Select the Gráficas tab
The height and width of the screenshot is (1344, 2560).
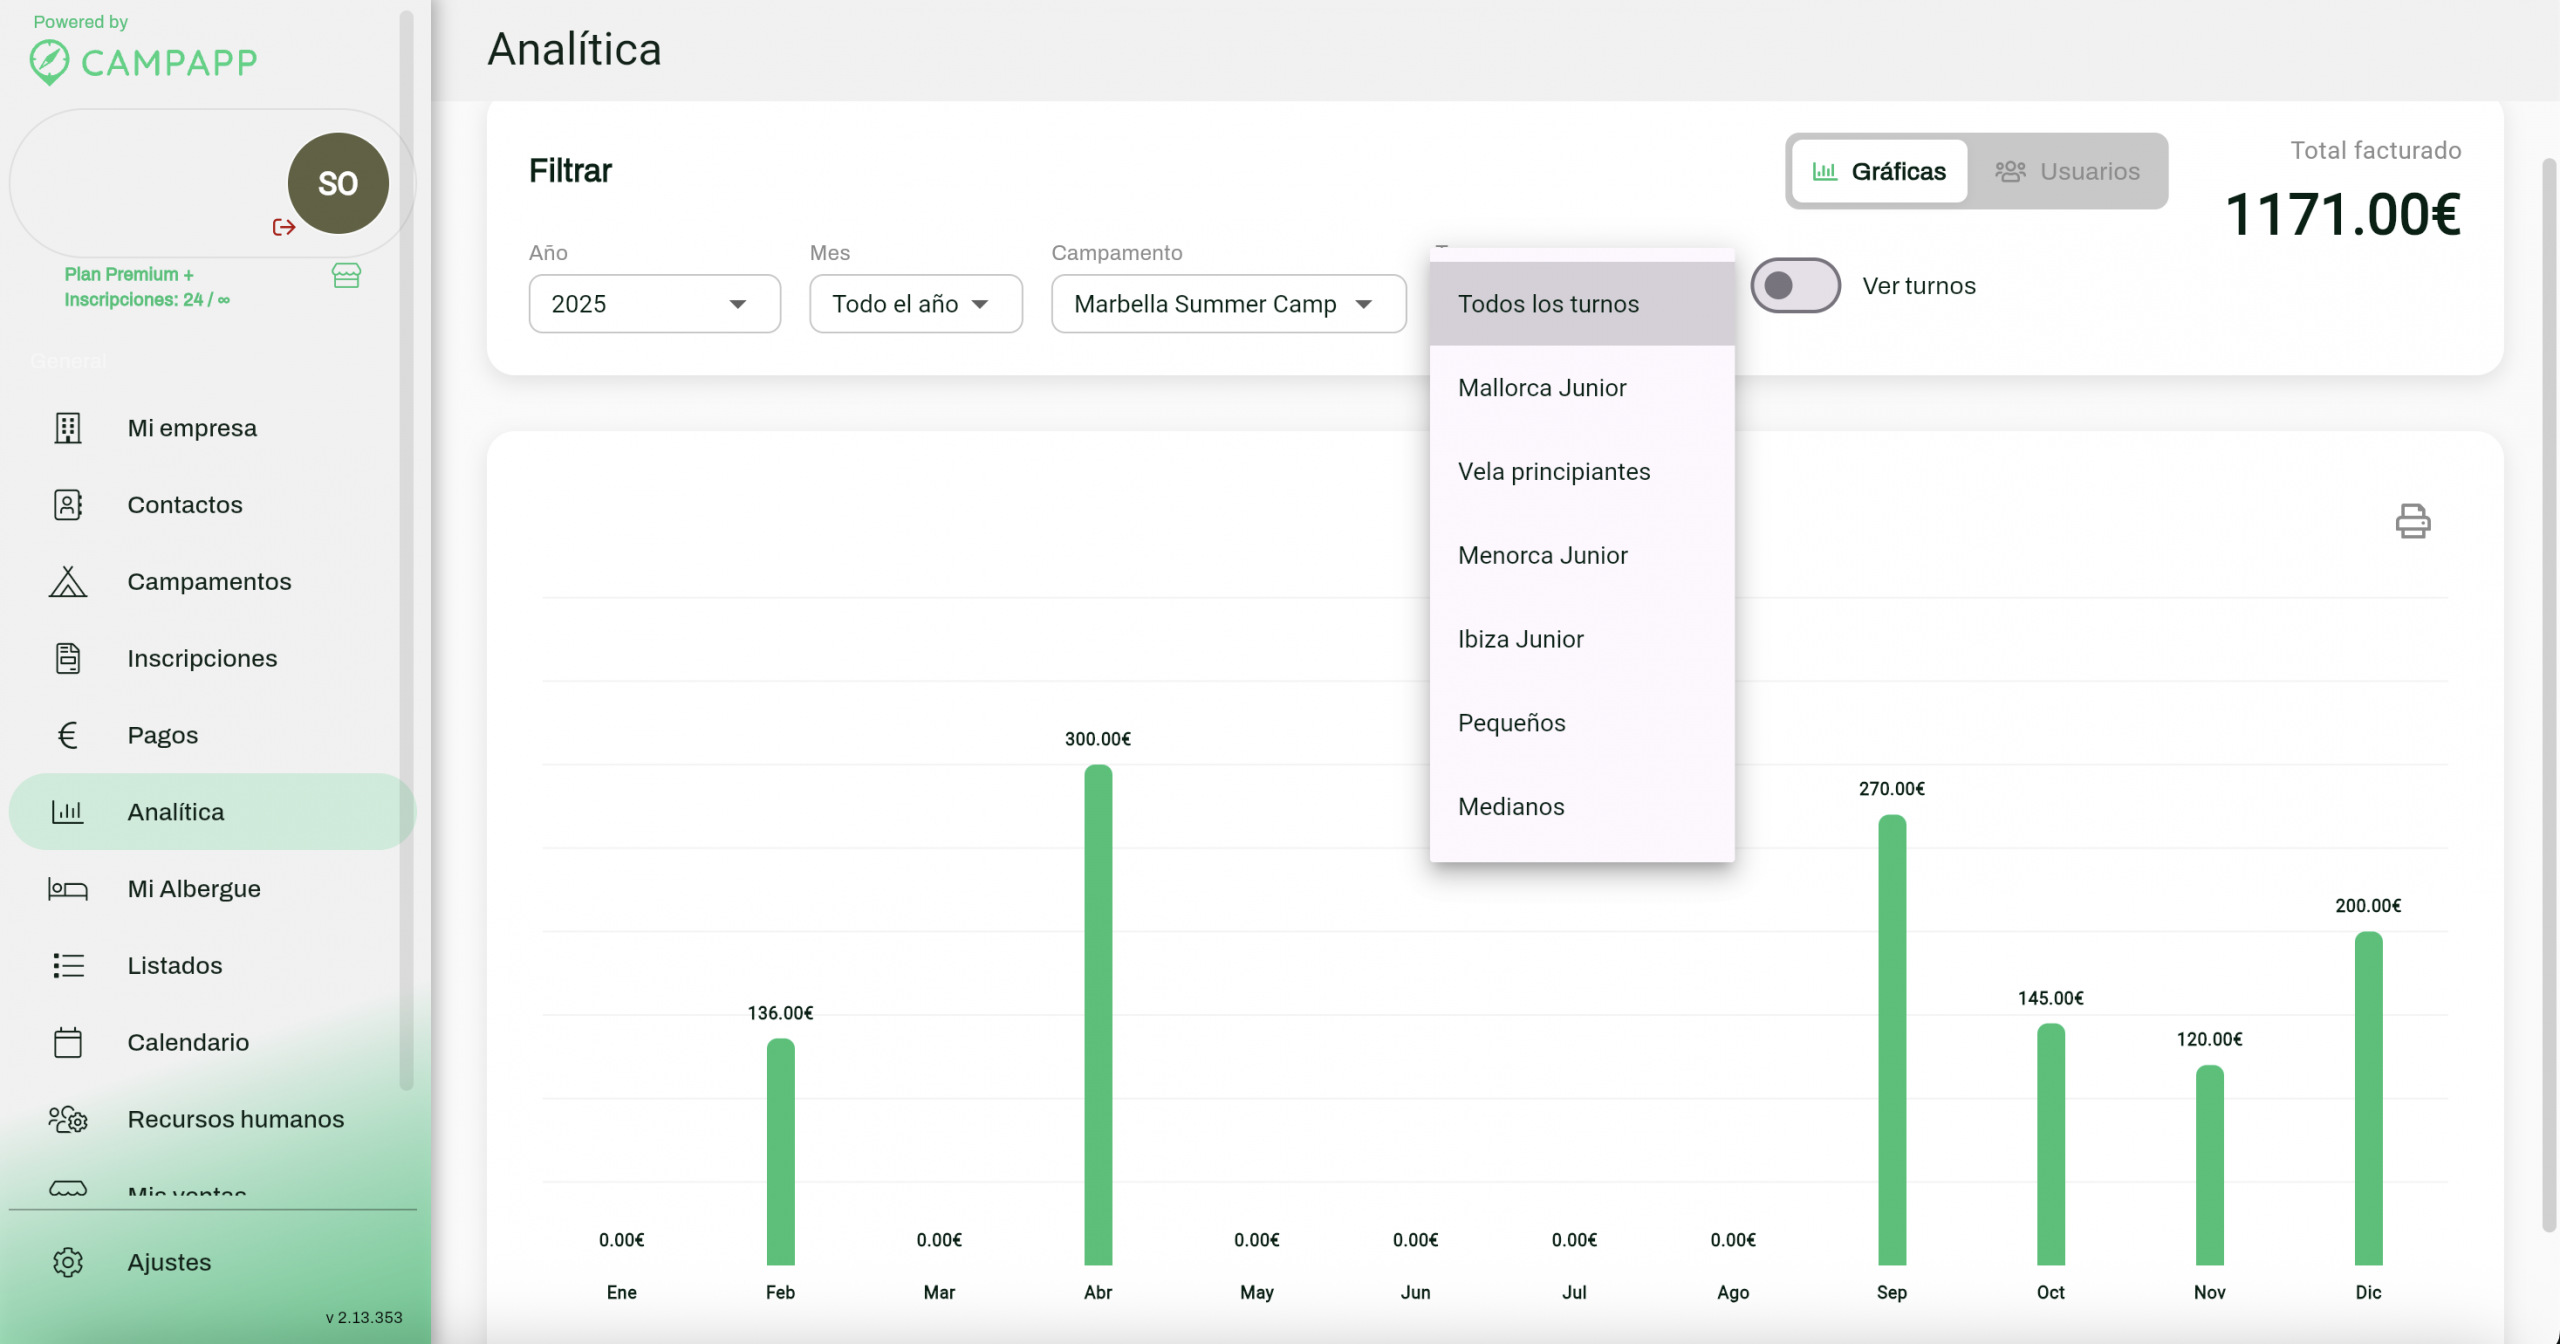1879,172
